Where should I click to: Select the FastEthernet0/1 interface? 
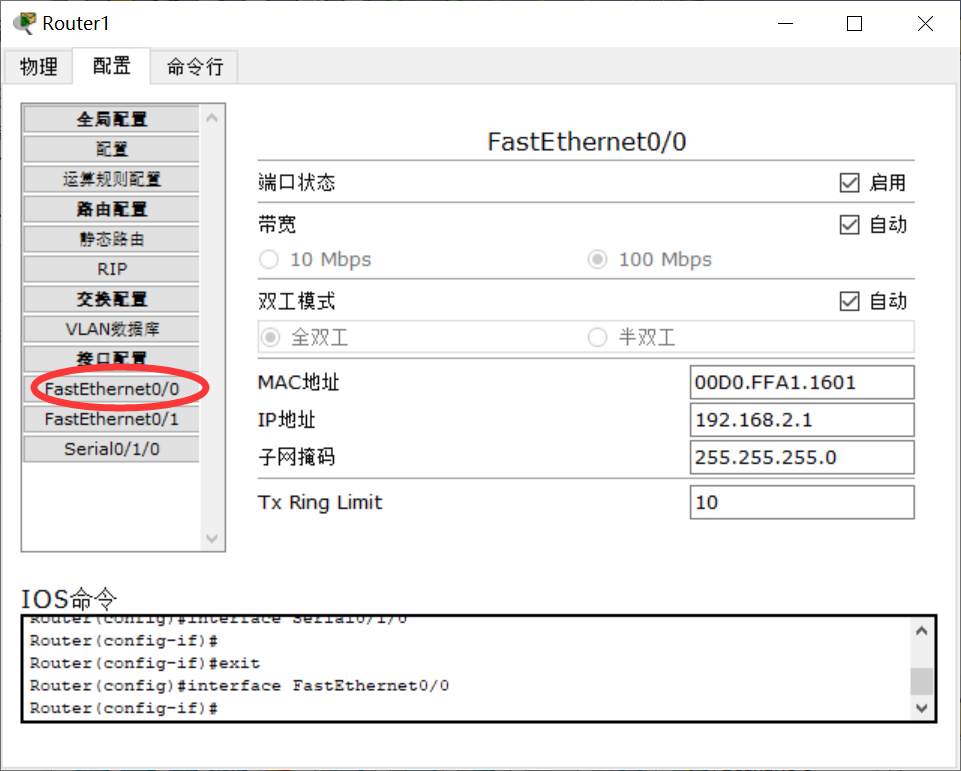111,418
